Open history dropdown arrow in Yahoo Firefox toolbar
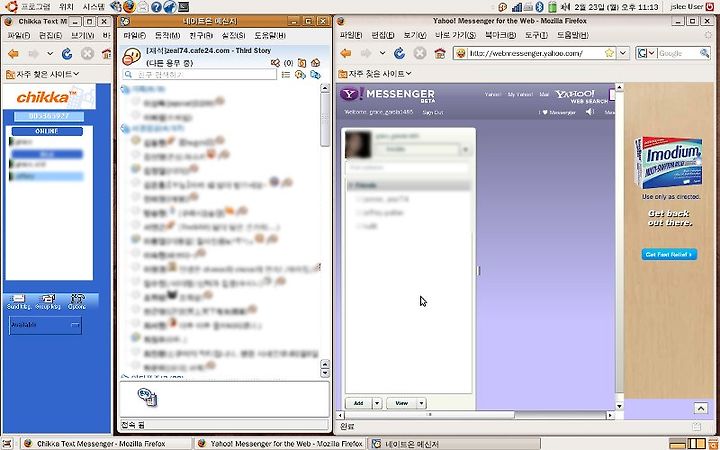 [x=382, y=53]
